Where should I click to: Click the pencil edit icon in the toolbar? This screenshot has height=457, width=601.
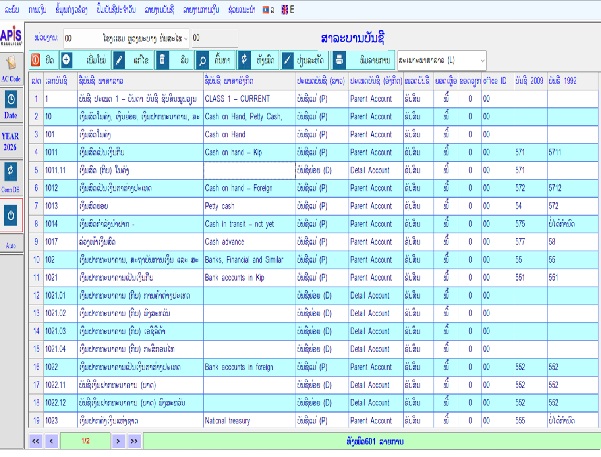click(119, 59)
